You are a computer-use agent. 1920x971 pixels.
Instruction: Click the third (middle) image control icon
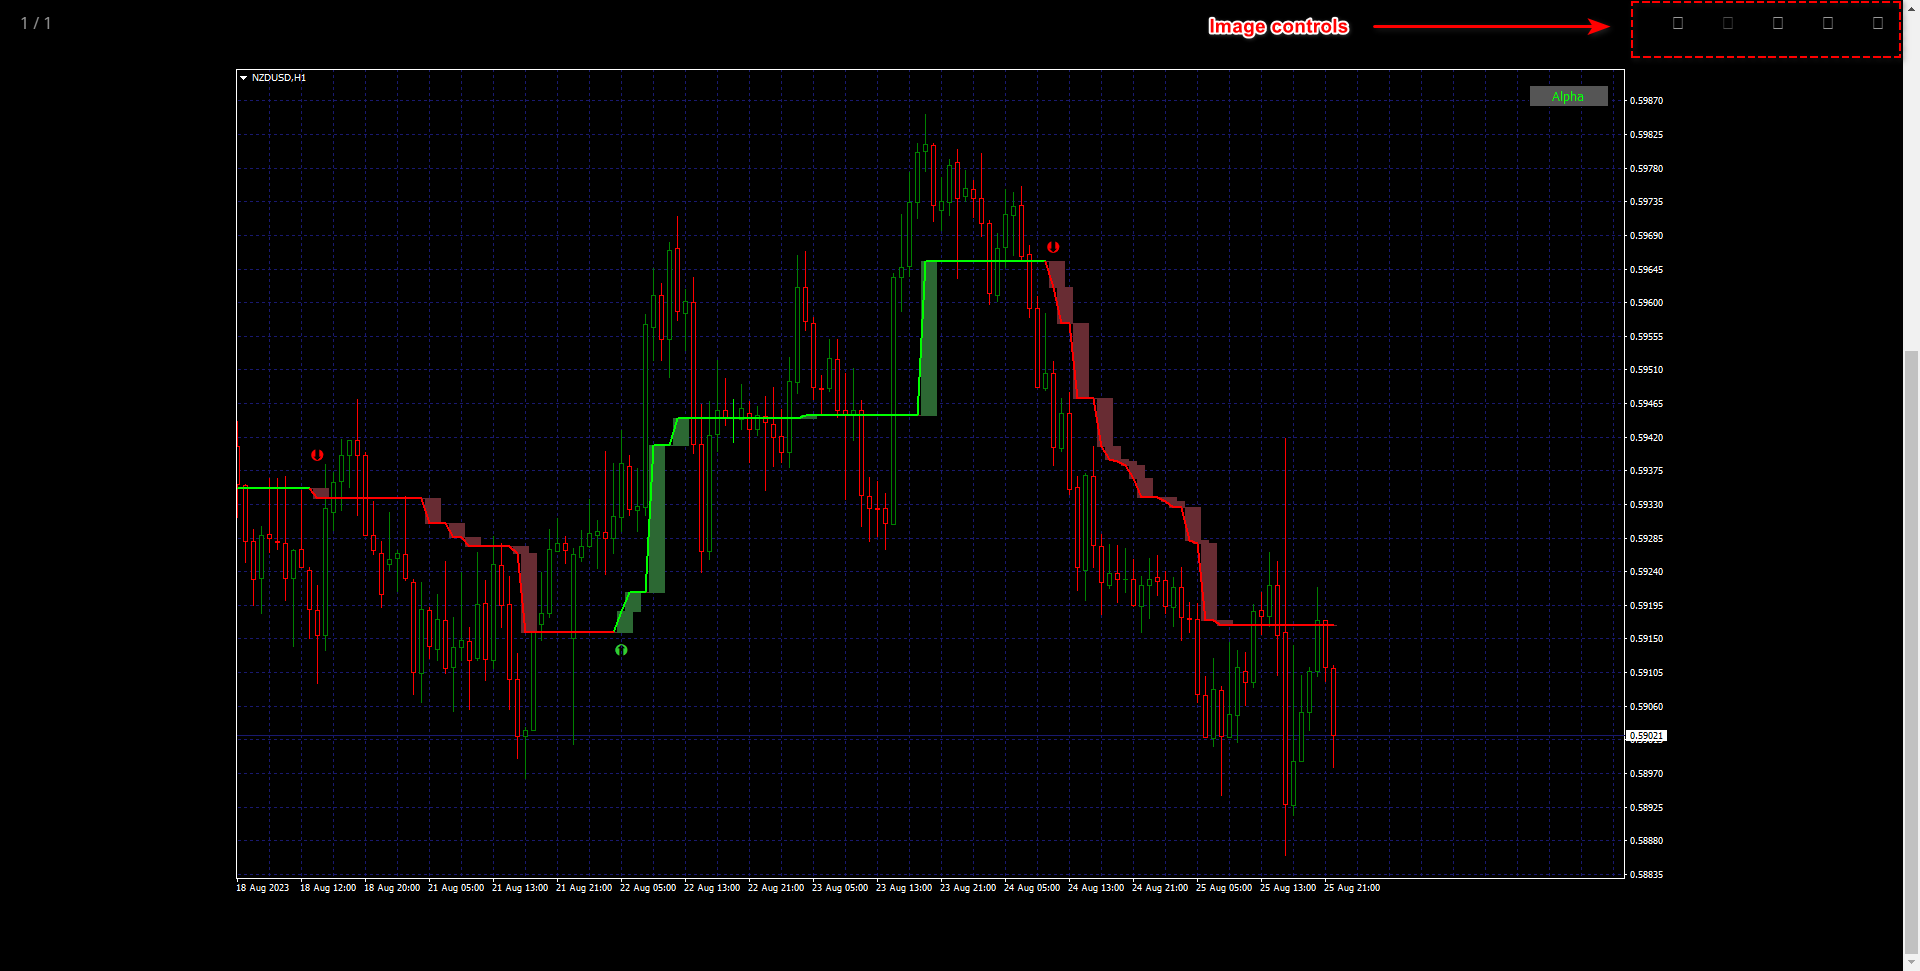point(1778,23)
